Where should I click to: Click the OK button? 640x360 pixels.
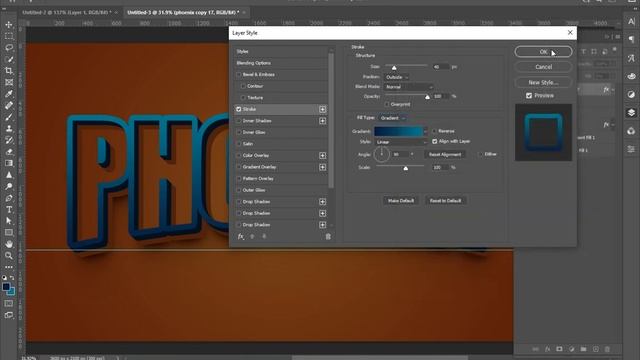pos(543,52)
